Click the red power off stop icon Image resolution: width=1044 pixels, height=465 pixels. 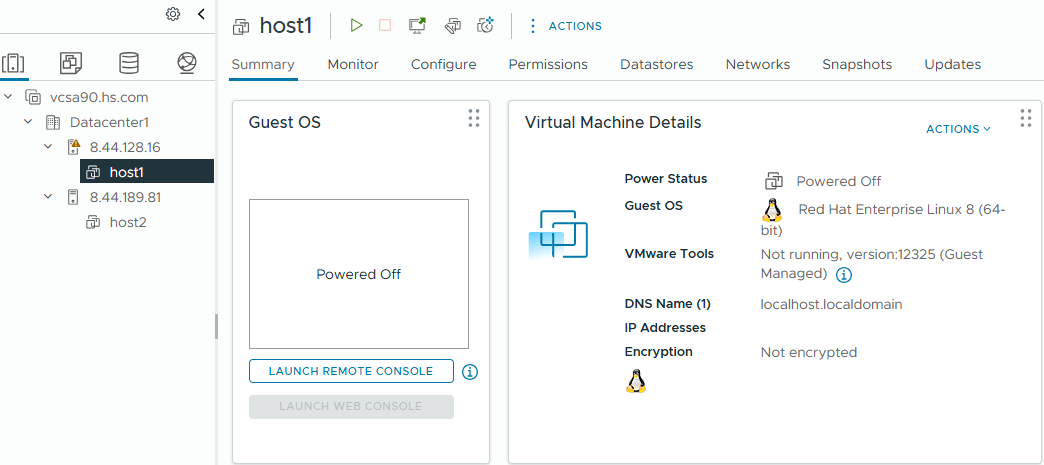[385, 25]
